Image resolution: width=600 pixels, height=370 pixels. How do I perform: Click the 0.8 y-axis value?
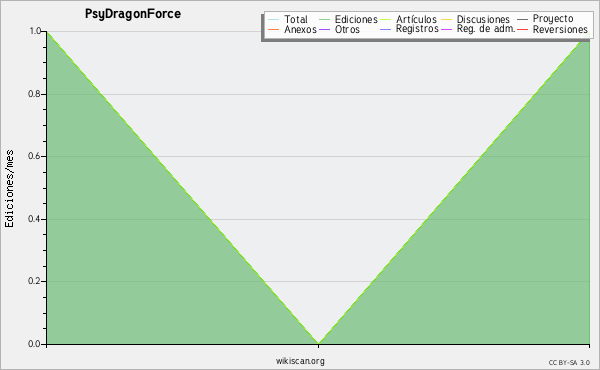pyautogui.click(x=34, y=94)
